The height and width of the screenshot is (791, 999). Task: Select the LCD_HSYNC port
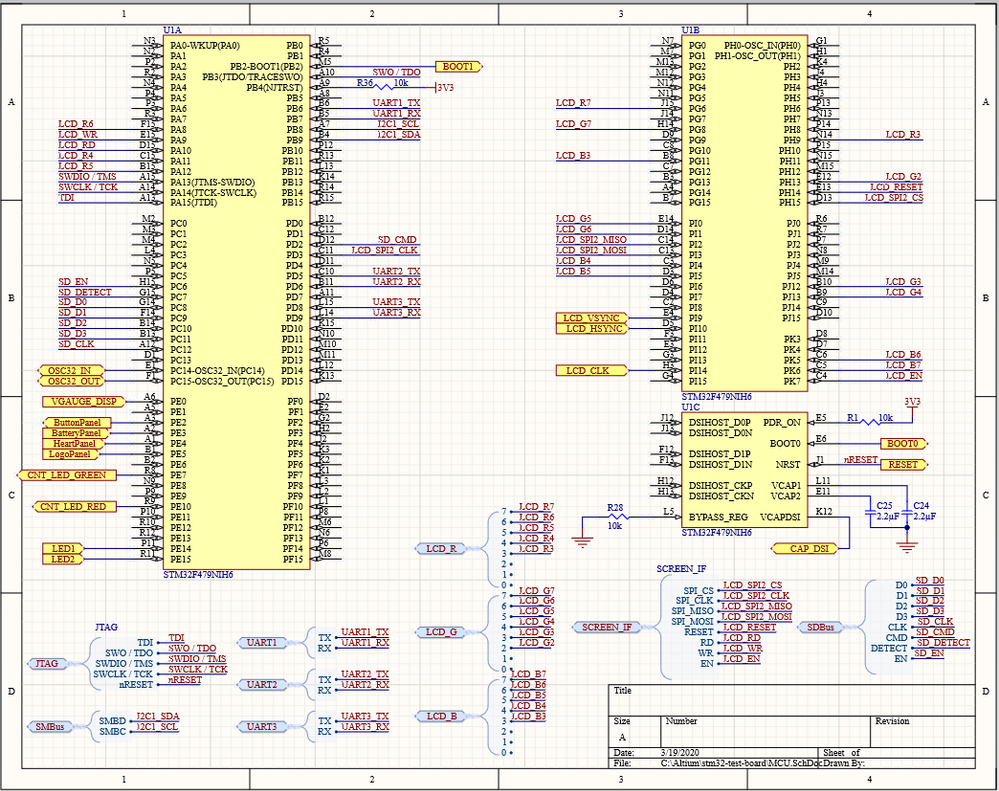pos(591,329)
